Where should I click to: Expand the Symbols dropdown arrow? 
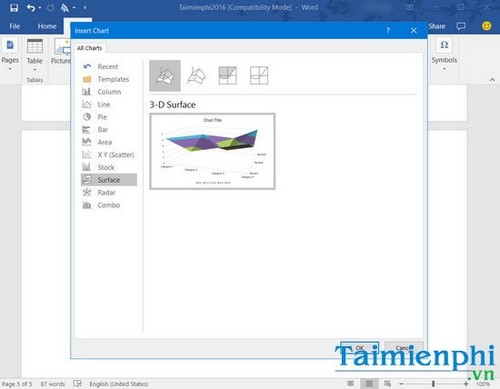pos(444,69)
